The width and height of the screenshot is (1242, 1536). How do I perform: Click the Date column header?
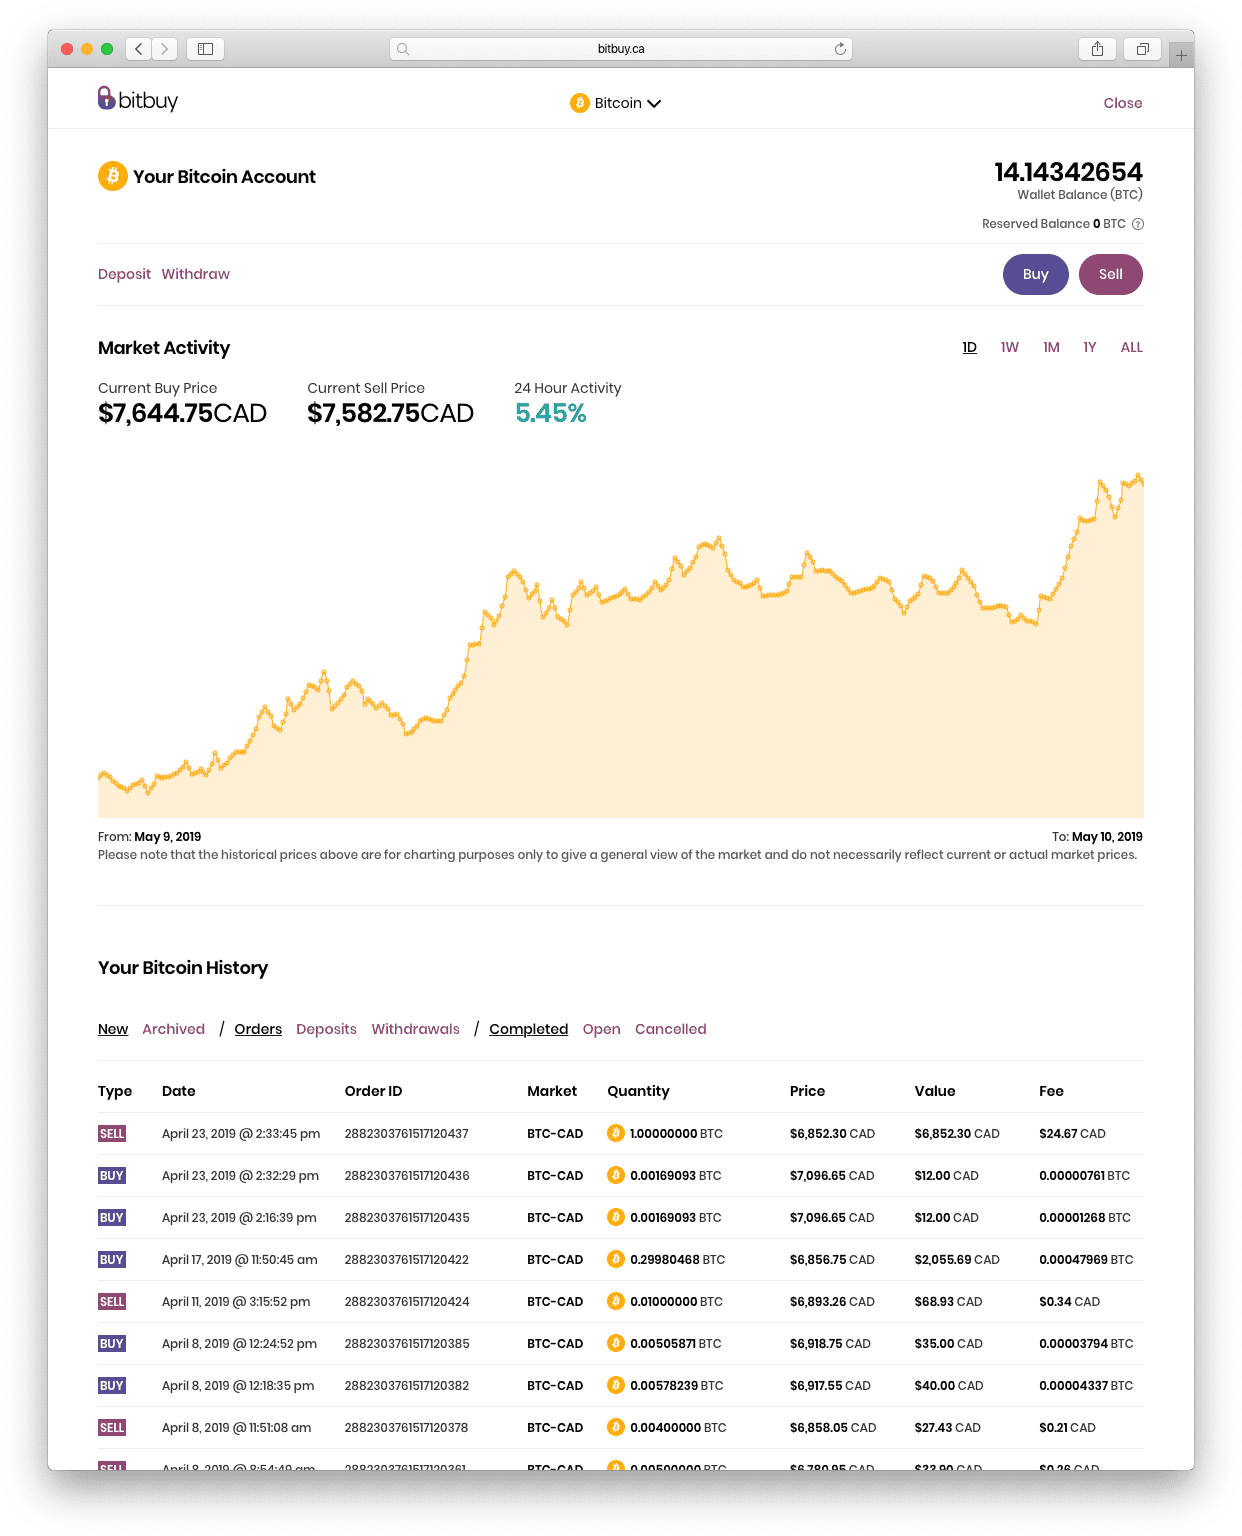coord(179,1091)
